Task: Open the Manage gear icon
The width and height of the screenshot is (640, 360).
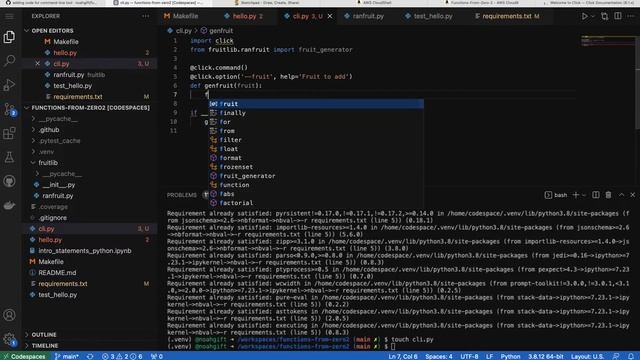Action: (9, 339)
